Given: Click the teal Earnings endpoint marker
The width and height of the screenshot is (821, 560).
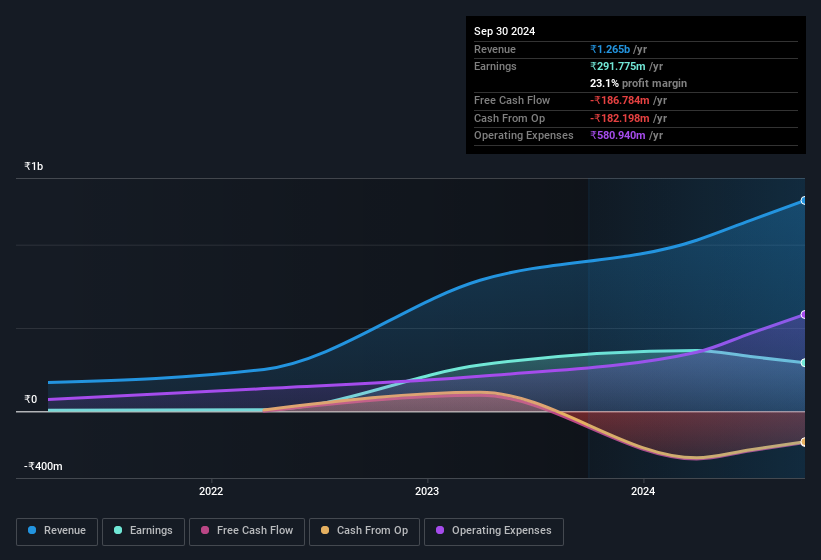Looking at the screenshot, I should point(804,363).
